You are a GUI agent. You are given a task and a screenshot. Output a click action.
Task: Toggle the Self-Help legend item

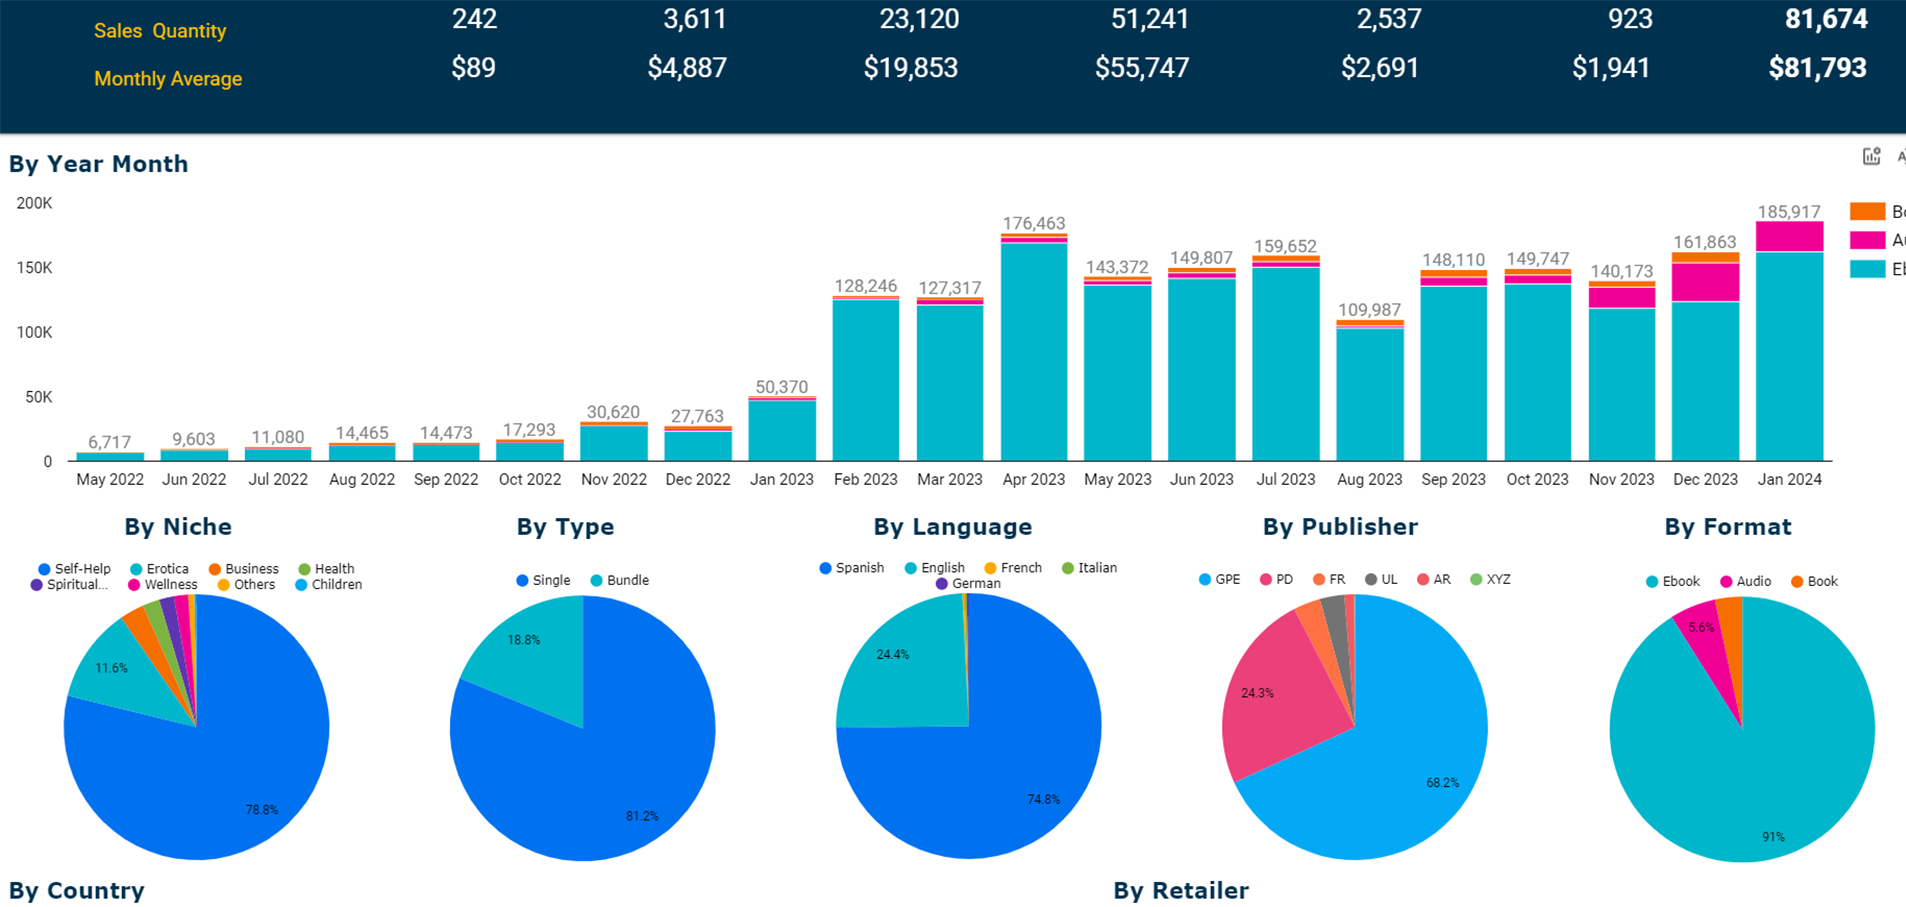pyautogui.click(x=74, y=568)
